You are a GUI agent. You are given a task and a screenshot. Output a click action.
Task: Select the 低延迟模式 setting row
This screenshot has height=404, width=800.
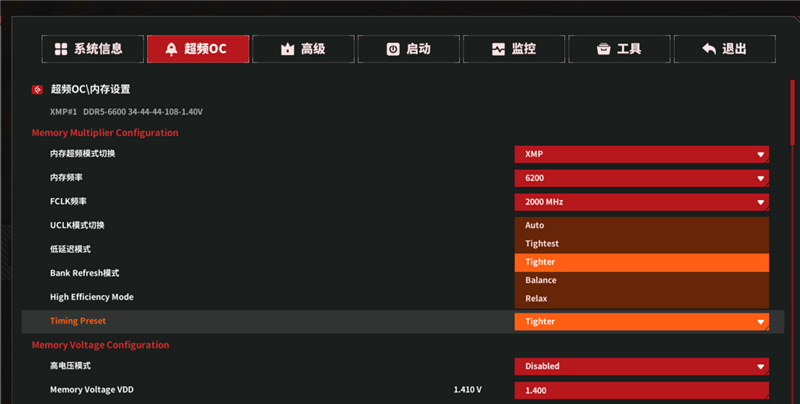(x=70, y=249)
